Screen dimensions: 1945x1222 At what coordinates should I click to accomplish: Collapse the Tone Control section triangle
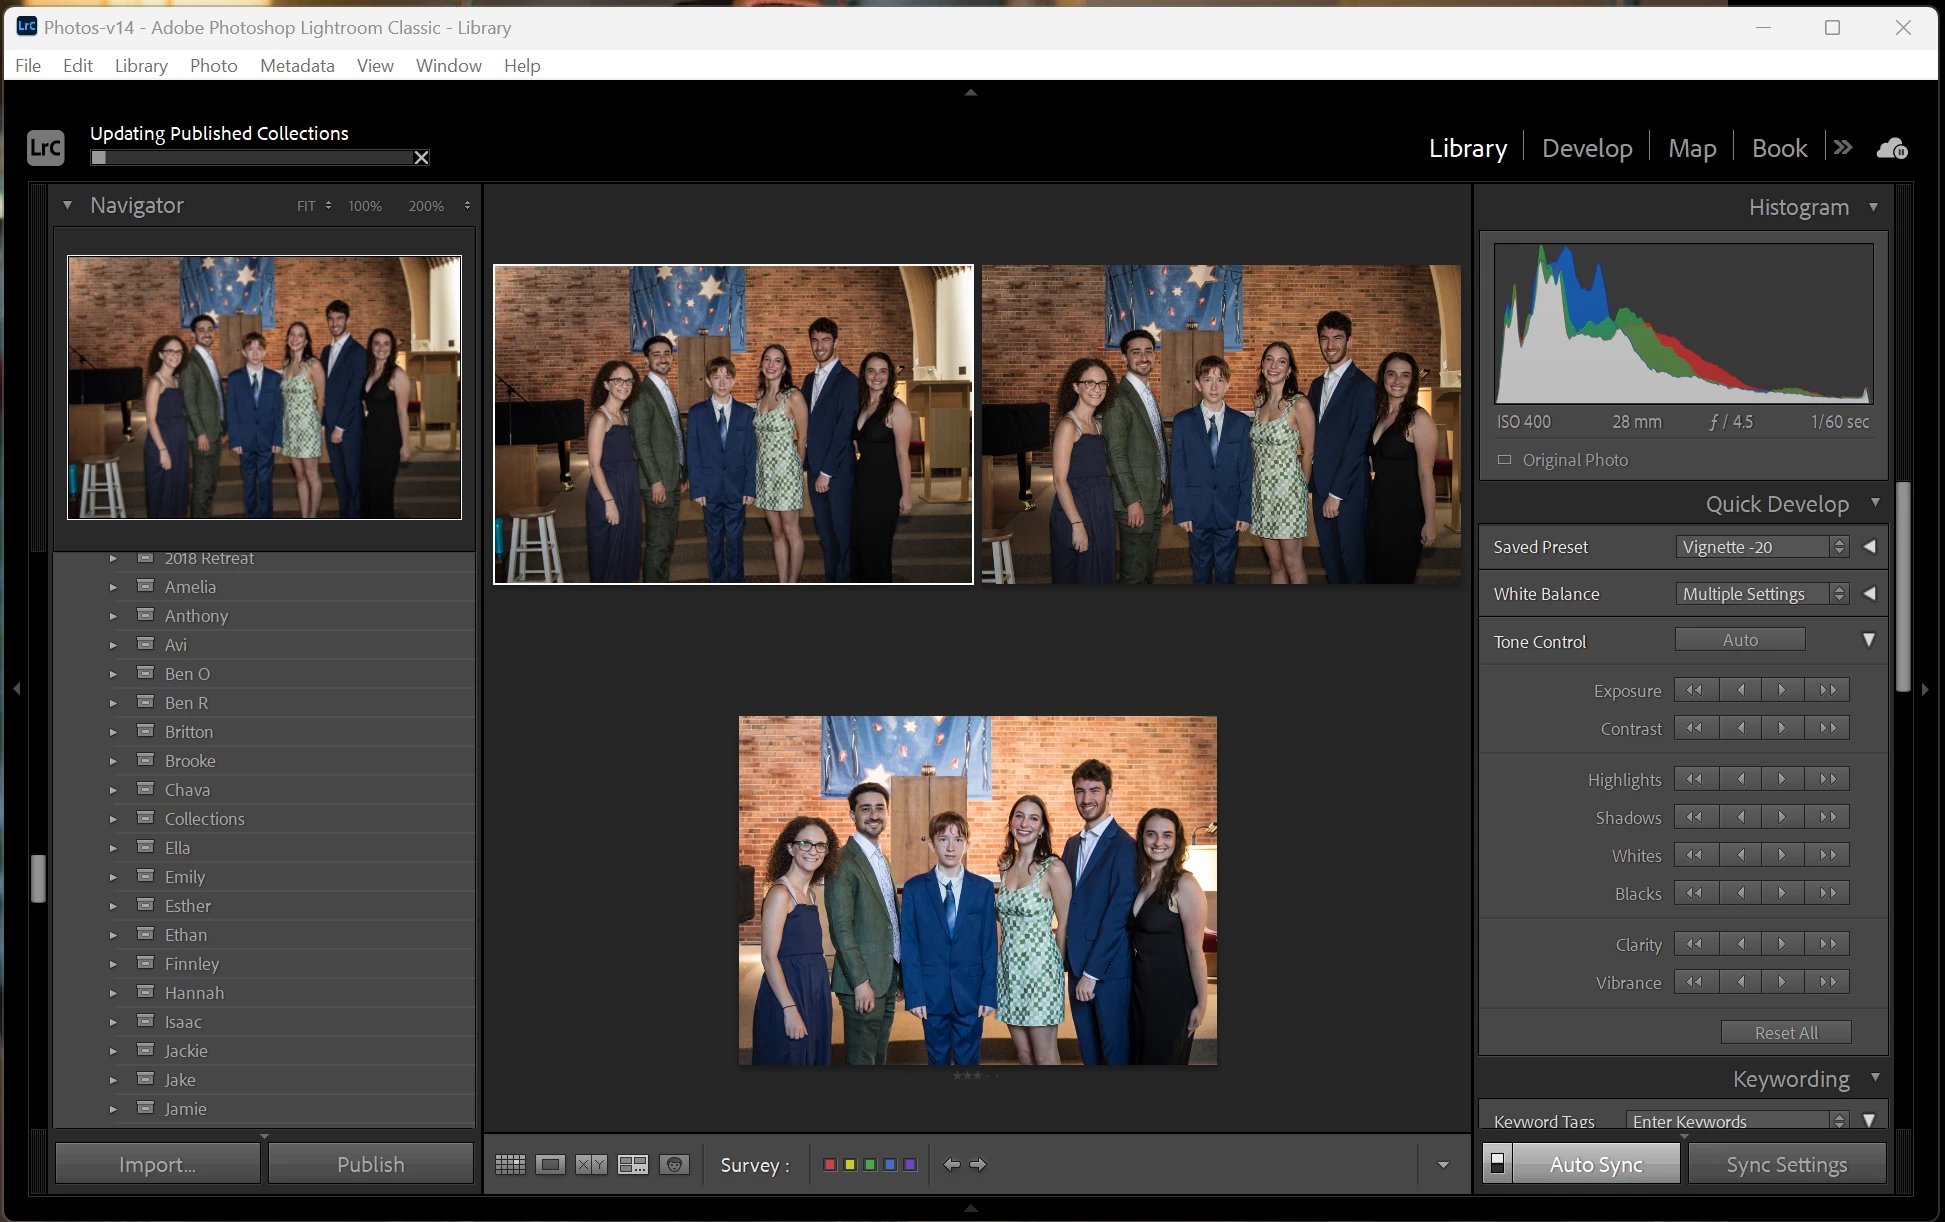pyautogui.click(x=1868, y=640)
